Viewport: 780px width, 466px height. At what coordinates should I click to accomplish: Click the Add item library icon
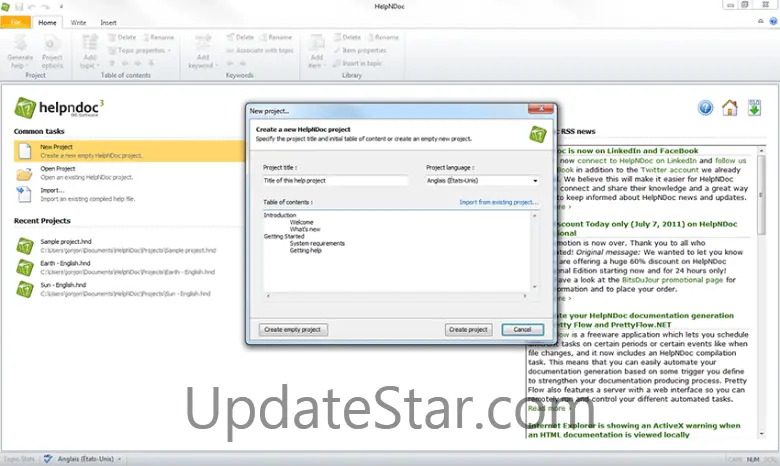coord(317,52)
